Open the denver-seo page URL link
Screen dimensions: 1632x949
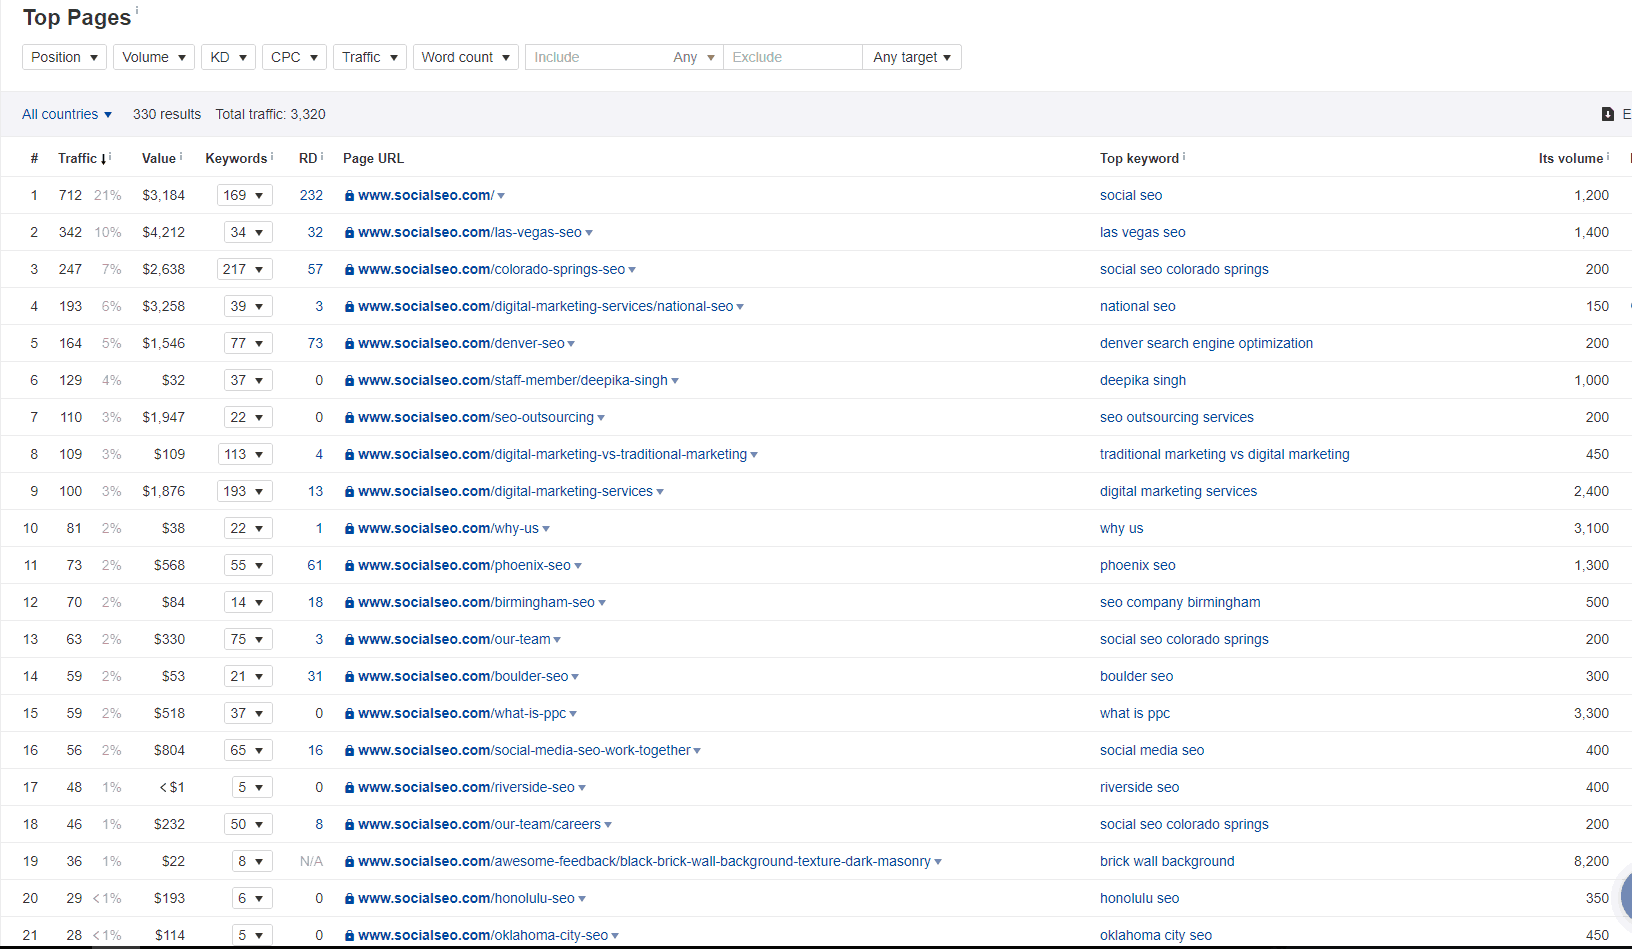pos(460,343)
